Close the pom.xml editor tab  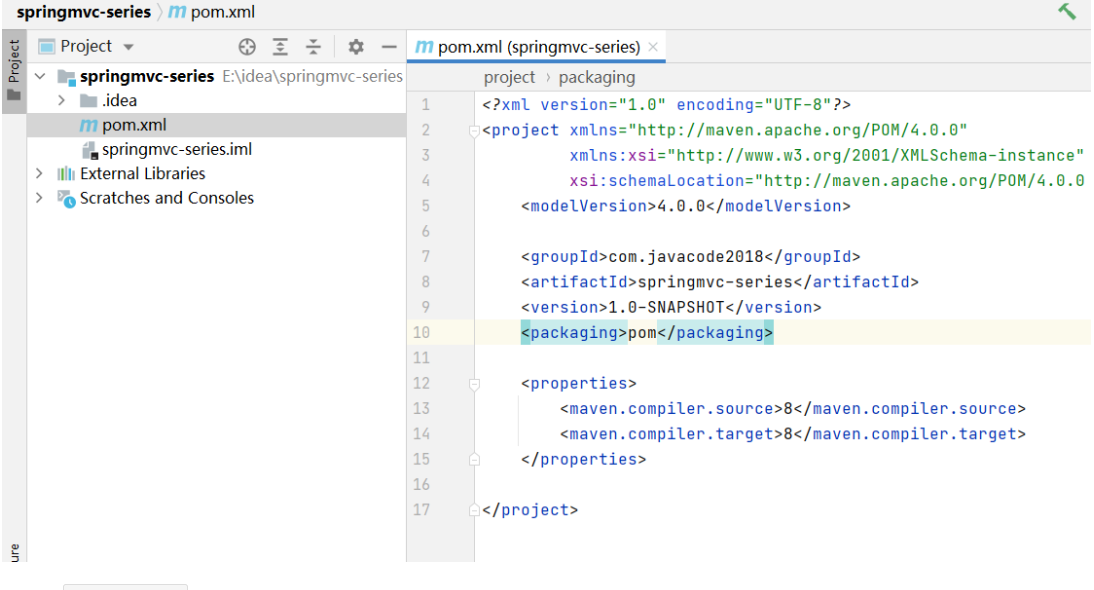pos(653,47)
